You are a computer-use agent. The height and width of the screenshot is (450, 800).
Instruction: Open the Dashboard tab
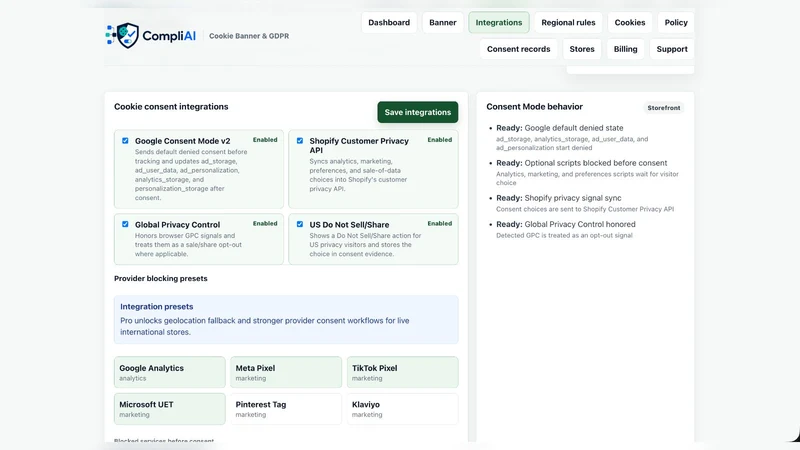pos(389,22)
